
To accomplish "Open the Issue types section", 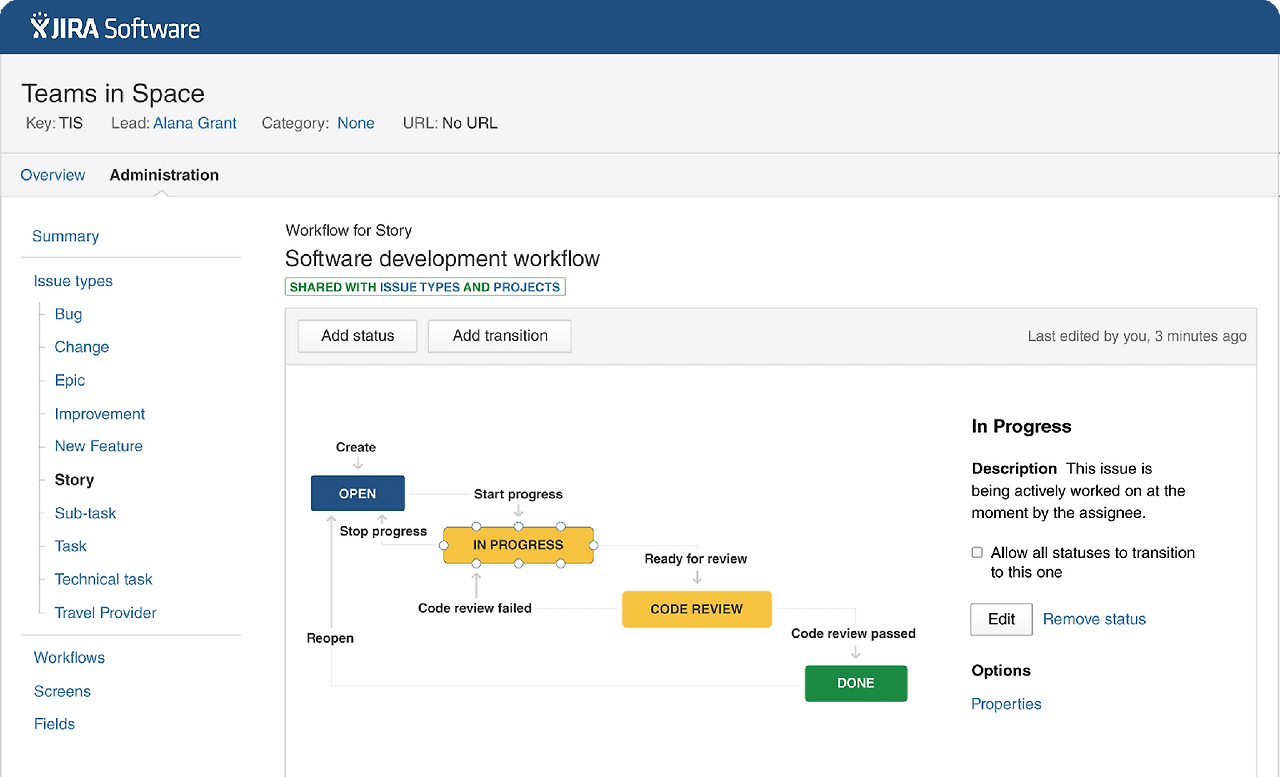I will click(x=73, y=281).
